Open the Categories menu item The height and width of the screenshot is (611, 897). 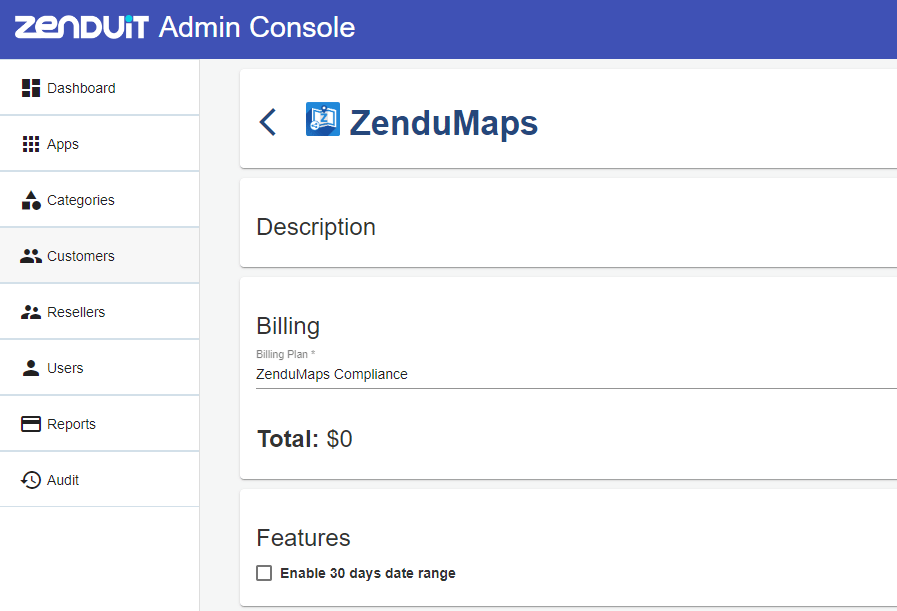coord(100,200)
